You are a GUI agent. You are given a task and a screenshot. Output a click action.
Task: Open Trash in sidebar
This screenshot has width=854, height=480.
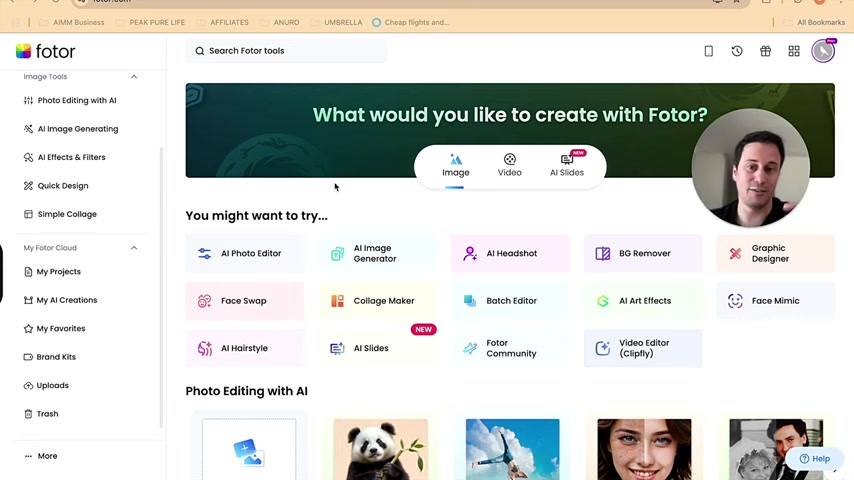[41, 414]
